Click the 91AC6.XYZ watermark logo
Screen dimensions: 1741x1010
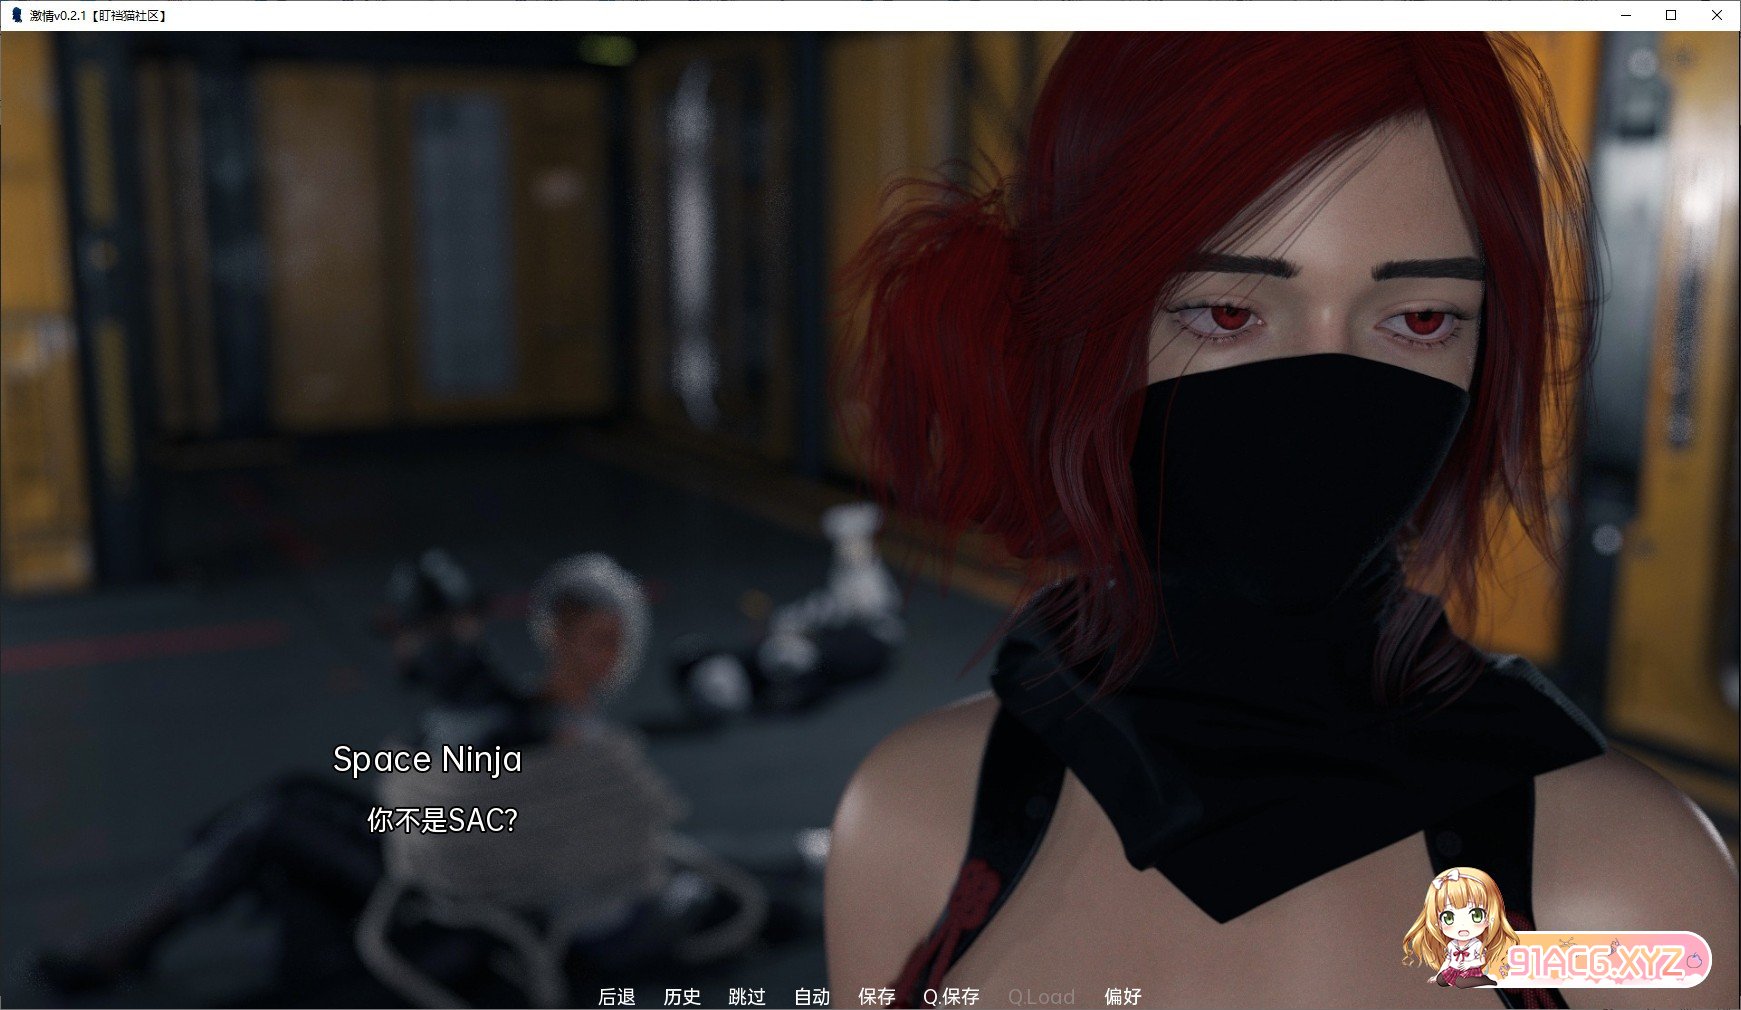1600,962
